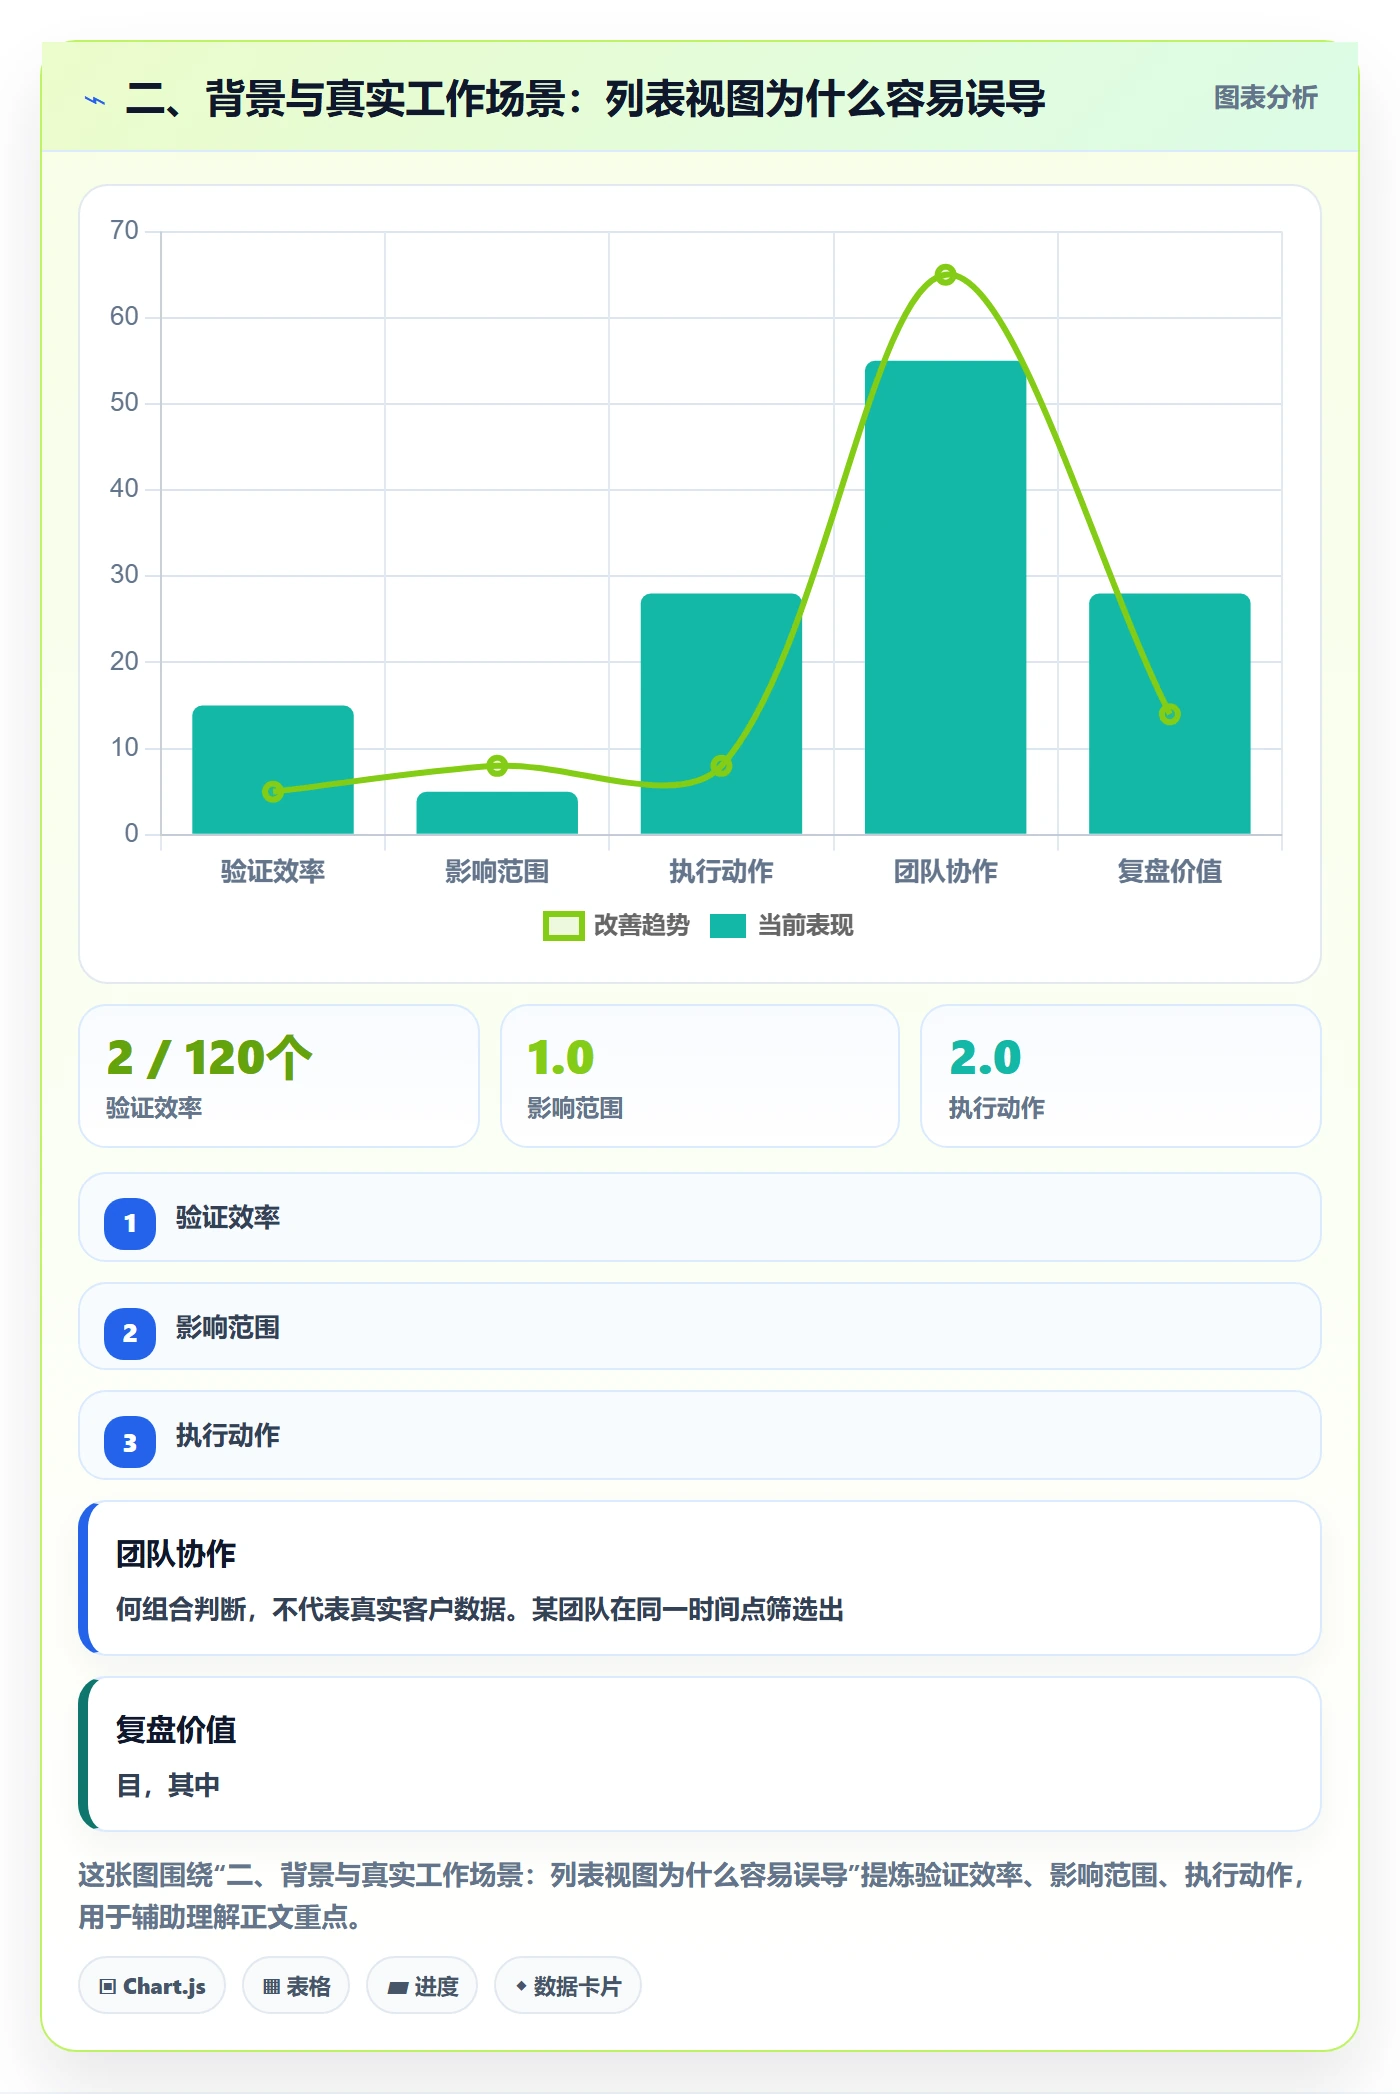1400x2094 pixels.
Task: Click the 影响范围 bar in chart
Action: click(x=497, y=813)
